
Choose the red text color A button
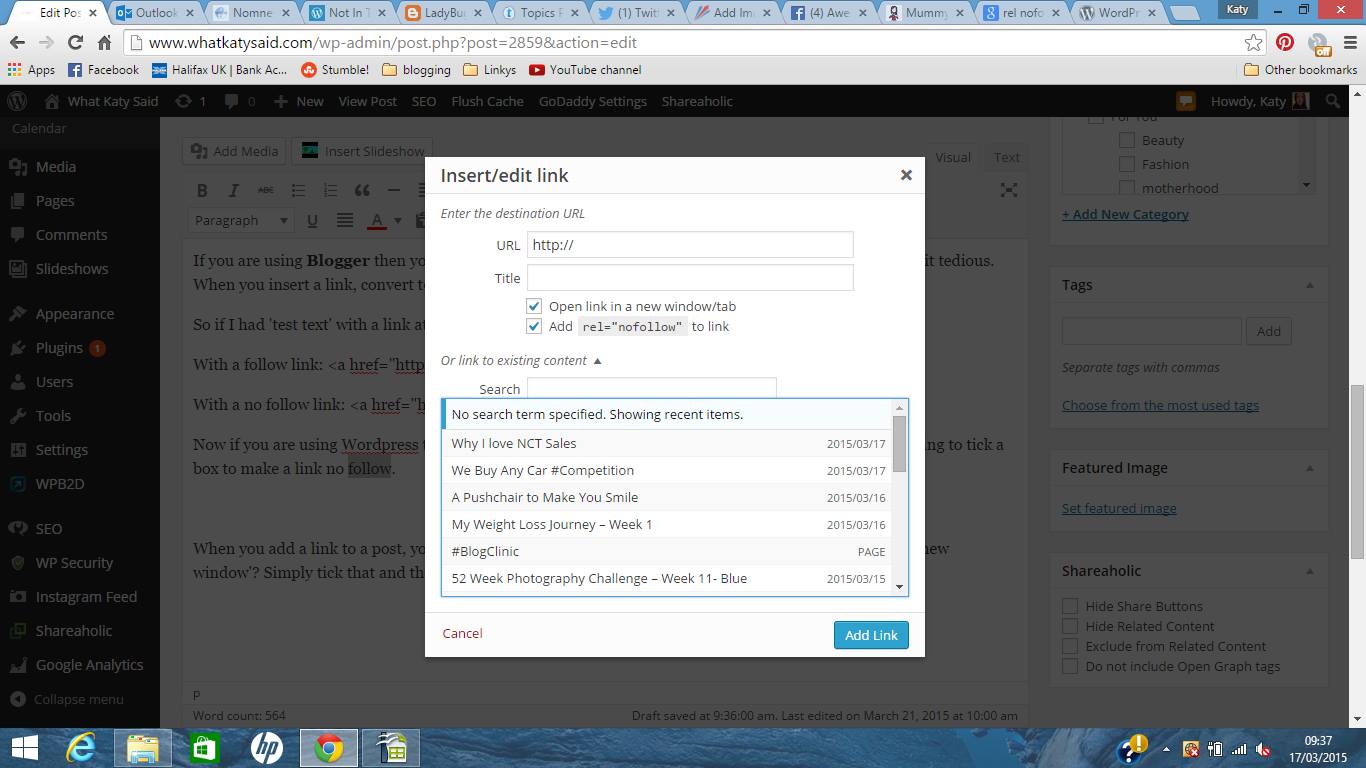coord(377,220)
